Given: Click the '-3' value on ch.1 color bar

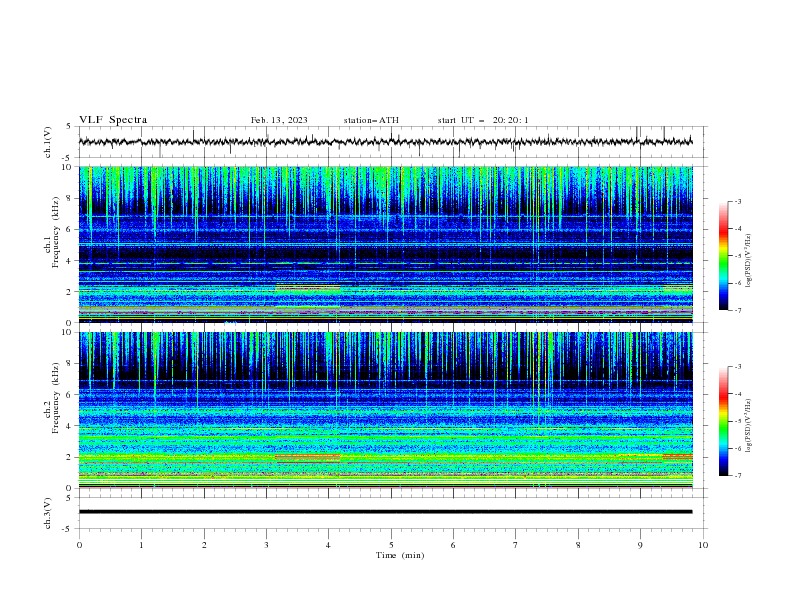Looking at the screenshot, I should pos(737,201).
